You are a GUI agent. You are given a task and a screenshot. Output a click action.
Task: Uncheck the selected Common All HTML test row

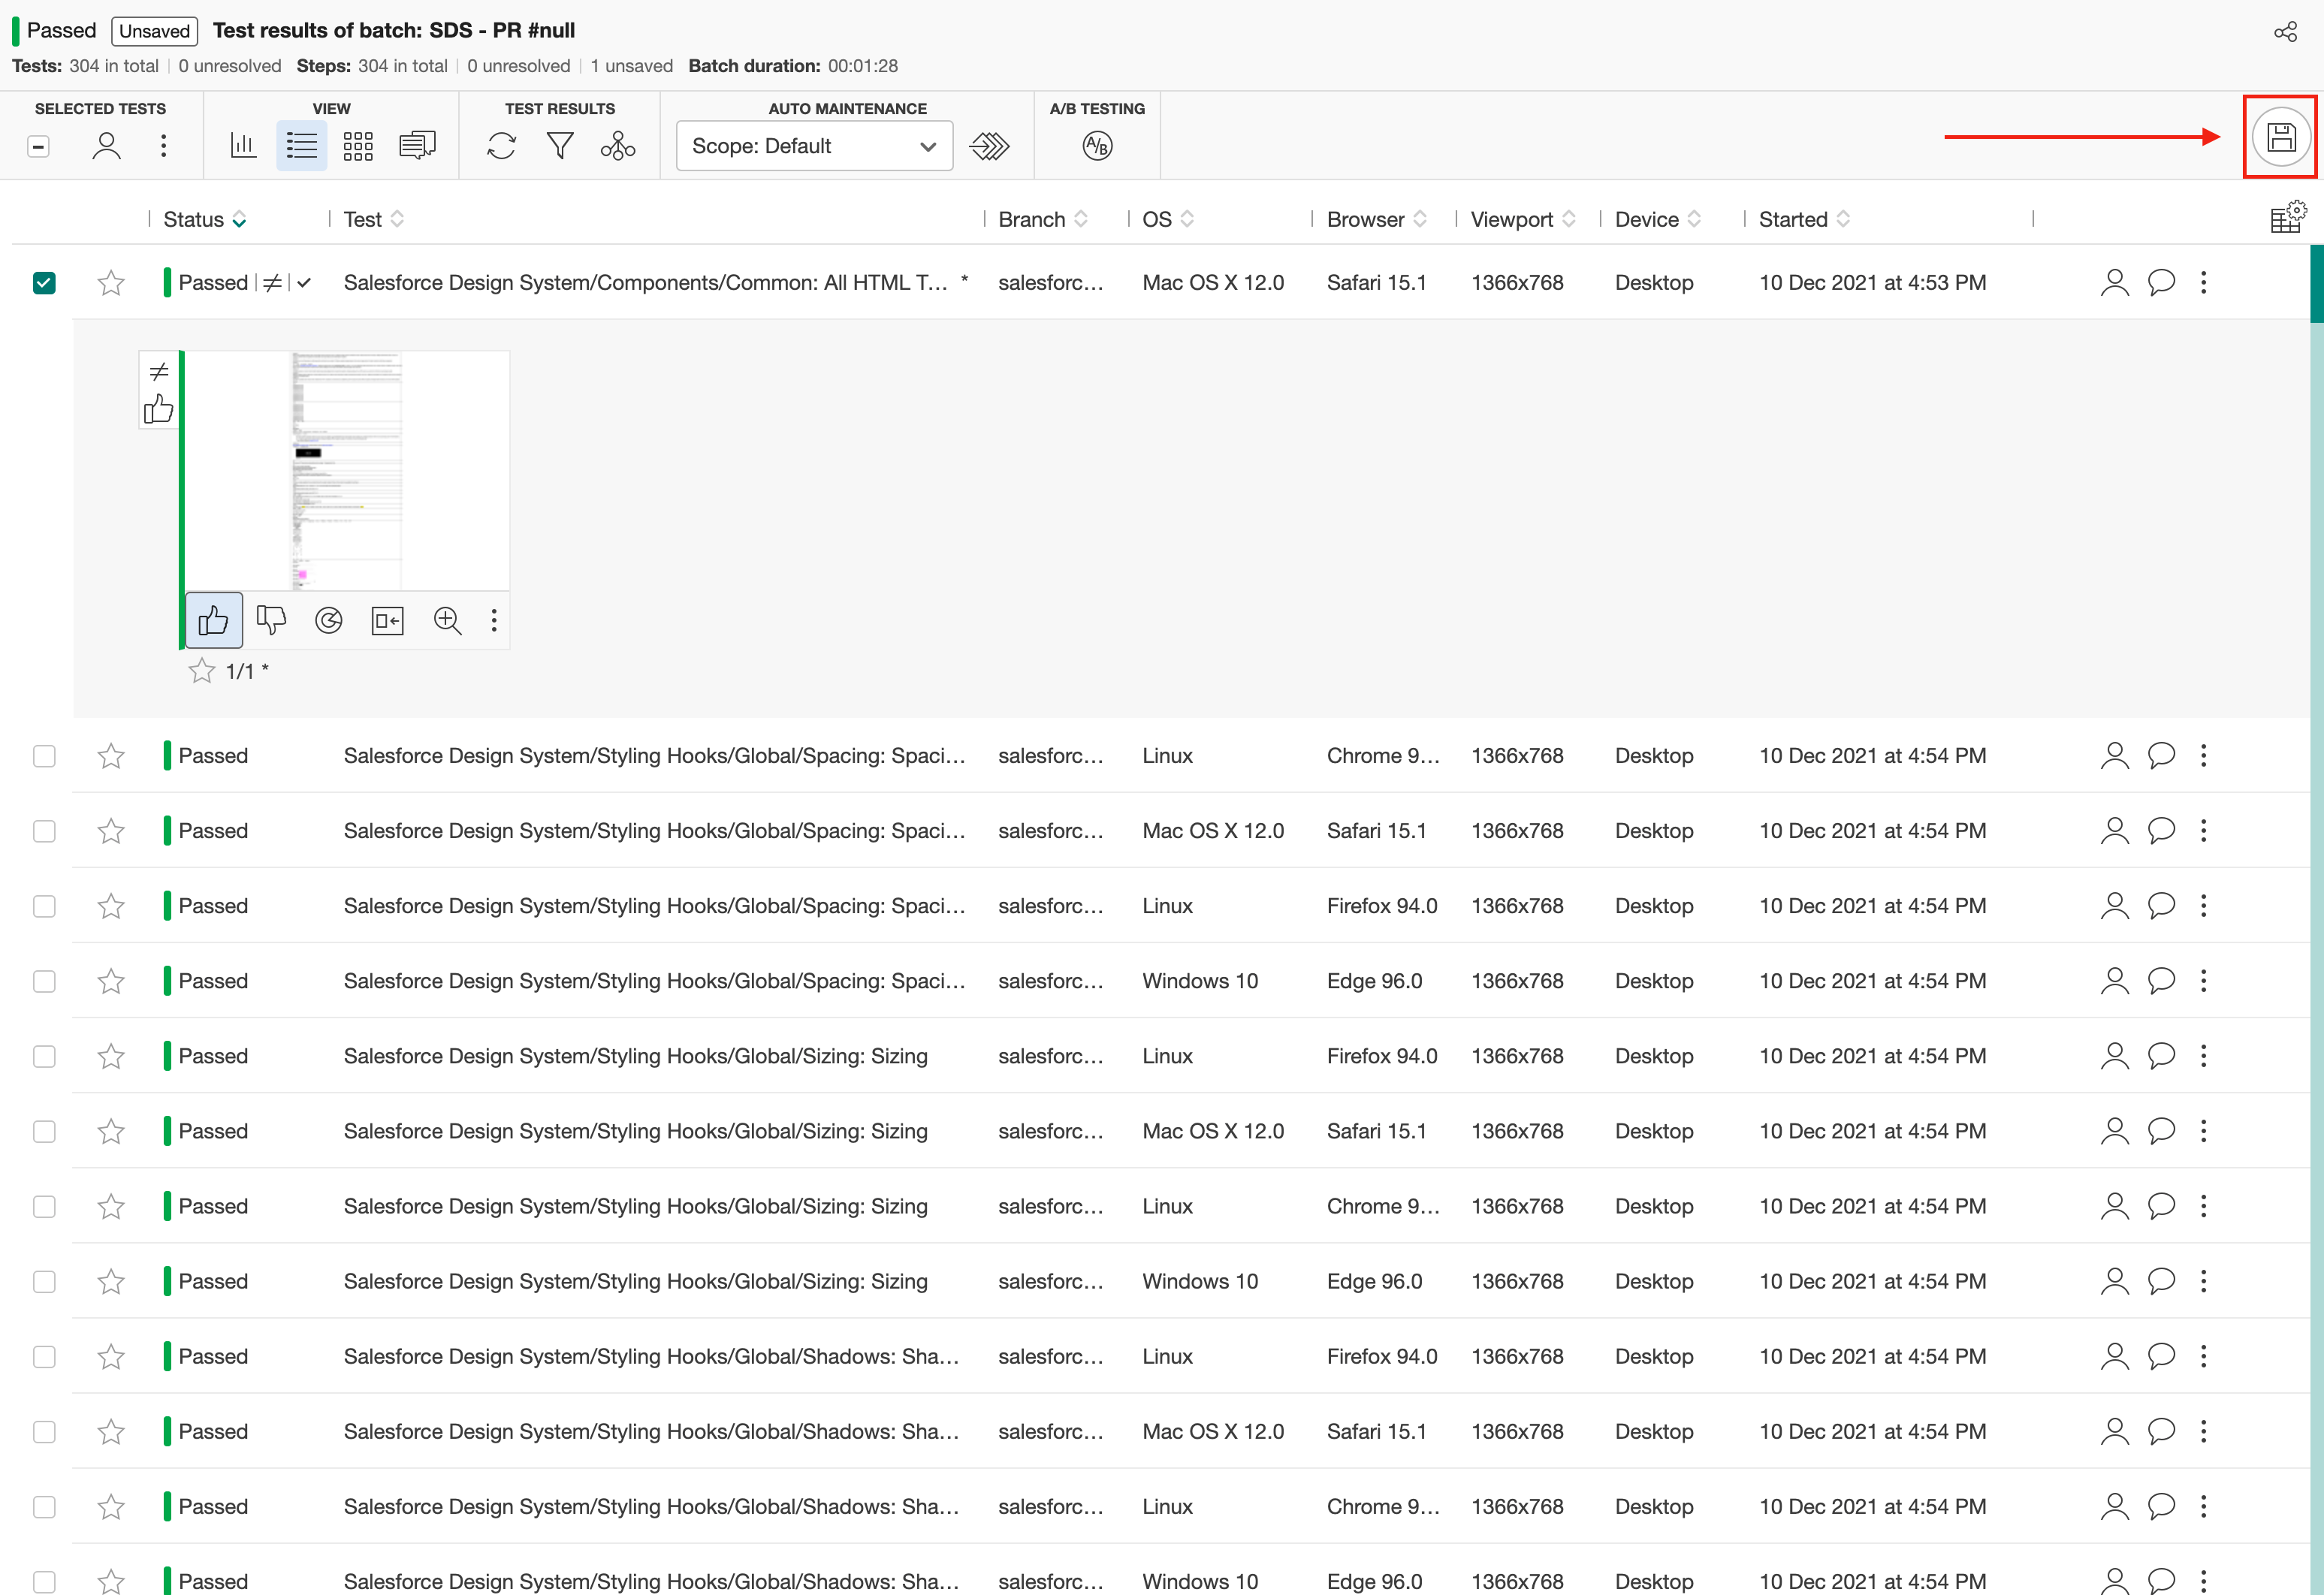[x=44, y=283]
